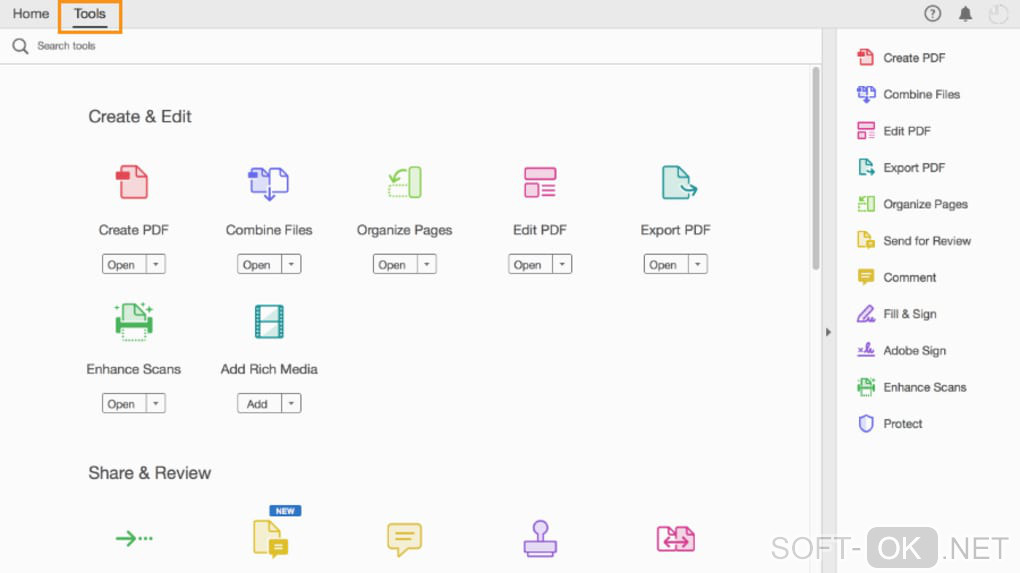This screenshot has height=573, width=1020.
Task: Click the magnifier search icon
Action: pos(20,46)
